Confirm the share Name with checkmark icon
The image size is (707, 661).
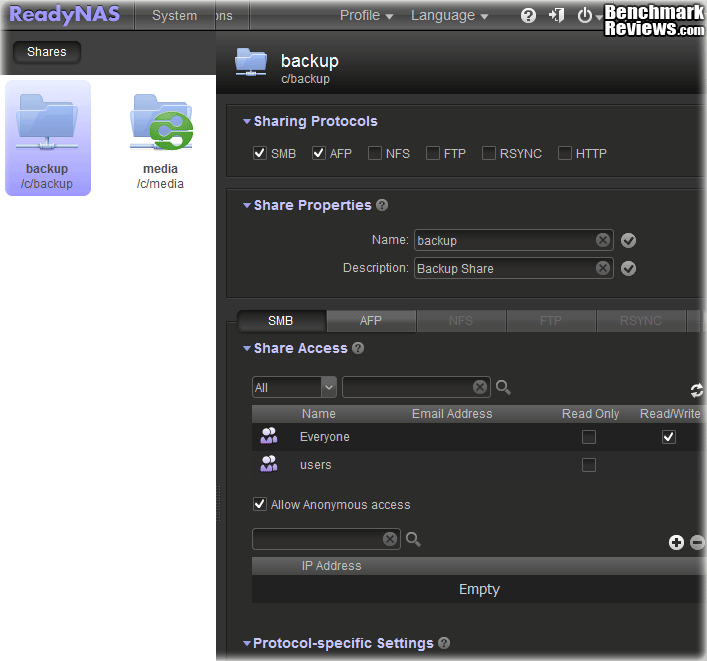pos(628,241)
